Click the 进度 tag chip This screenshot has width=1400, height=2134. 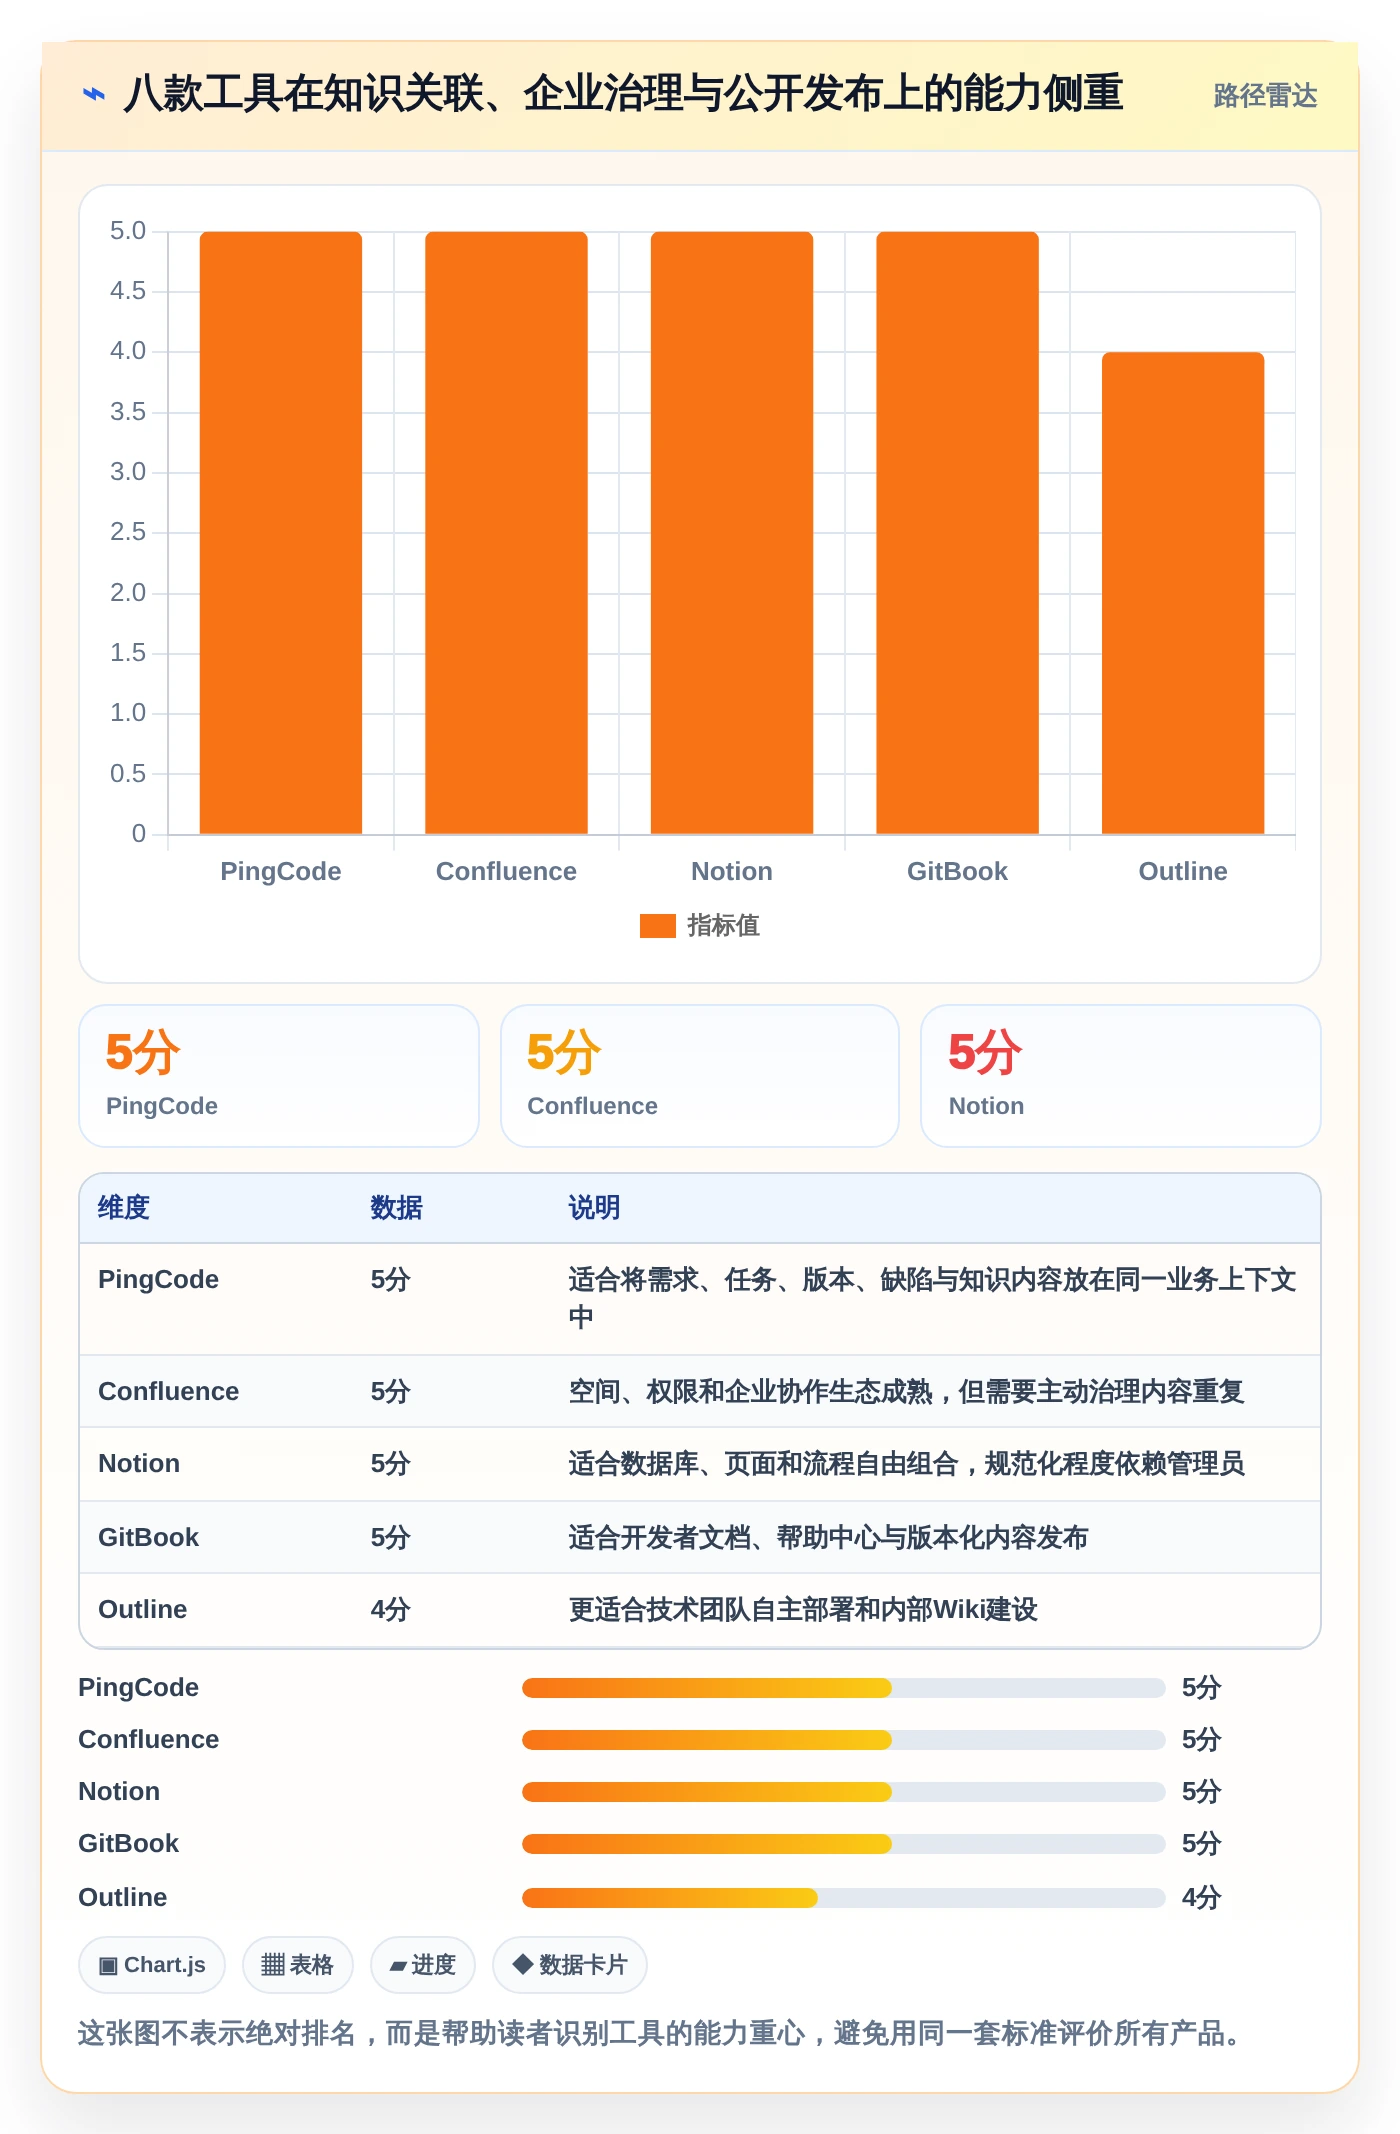[423, 1965]
